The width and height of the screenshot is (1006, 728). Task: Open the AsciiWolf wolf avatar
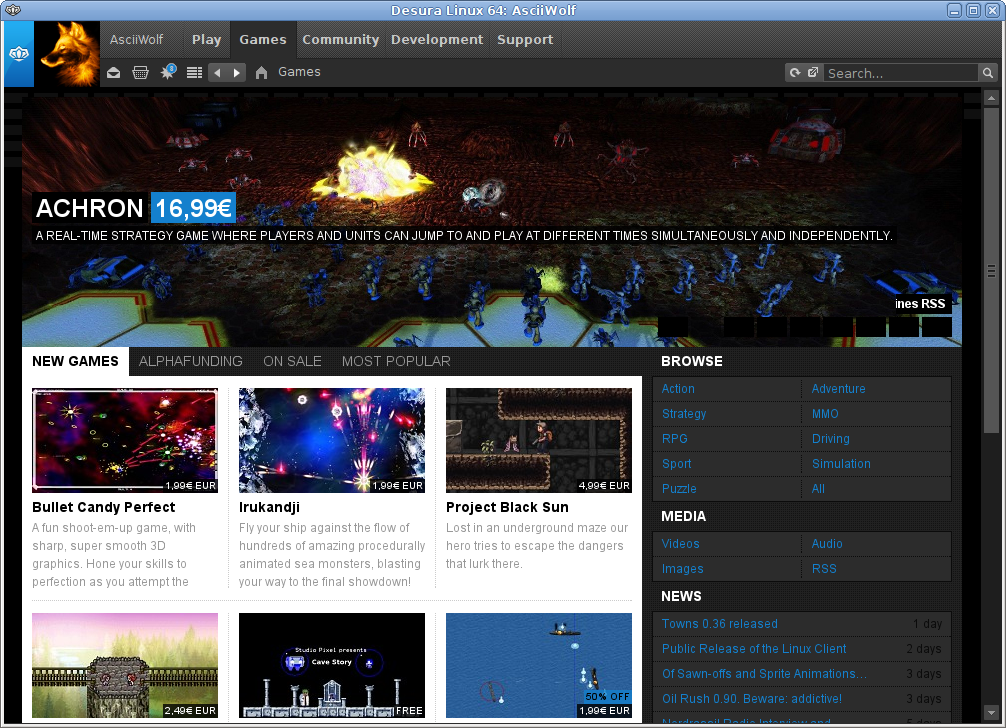click(67, 54)
